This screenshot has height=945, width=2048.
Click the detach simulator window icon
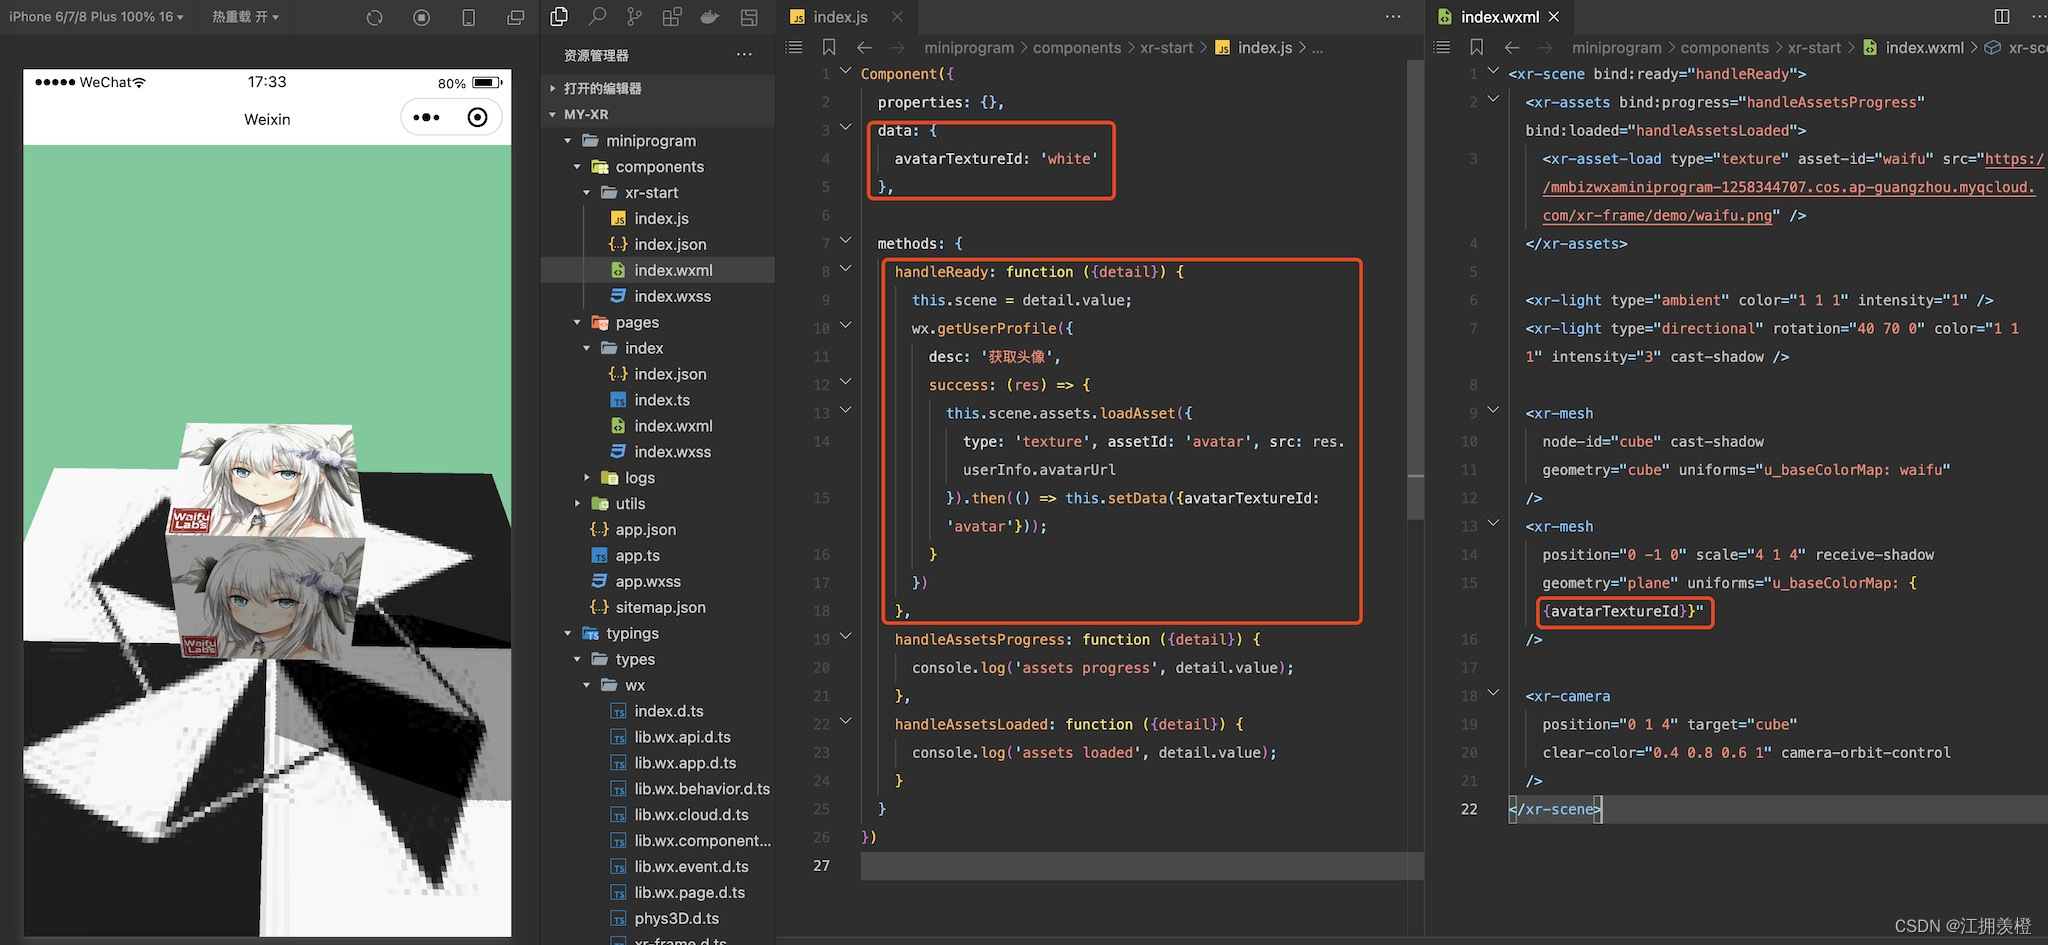click(516, 18)
